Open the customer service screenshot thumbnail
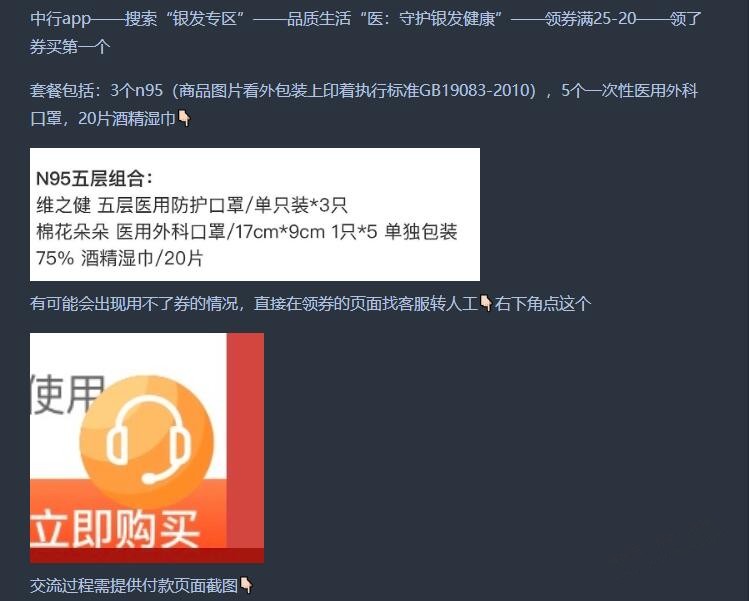Viewport: 749px width, 601px height. pyautogui.click(x=147, y=448)
